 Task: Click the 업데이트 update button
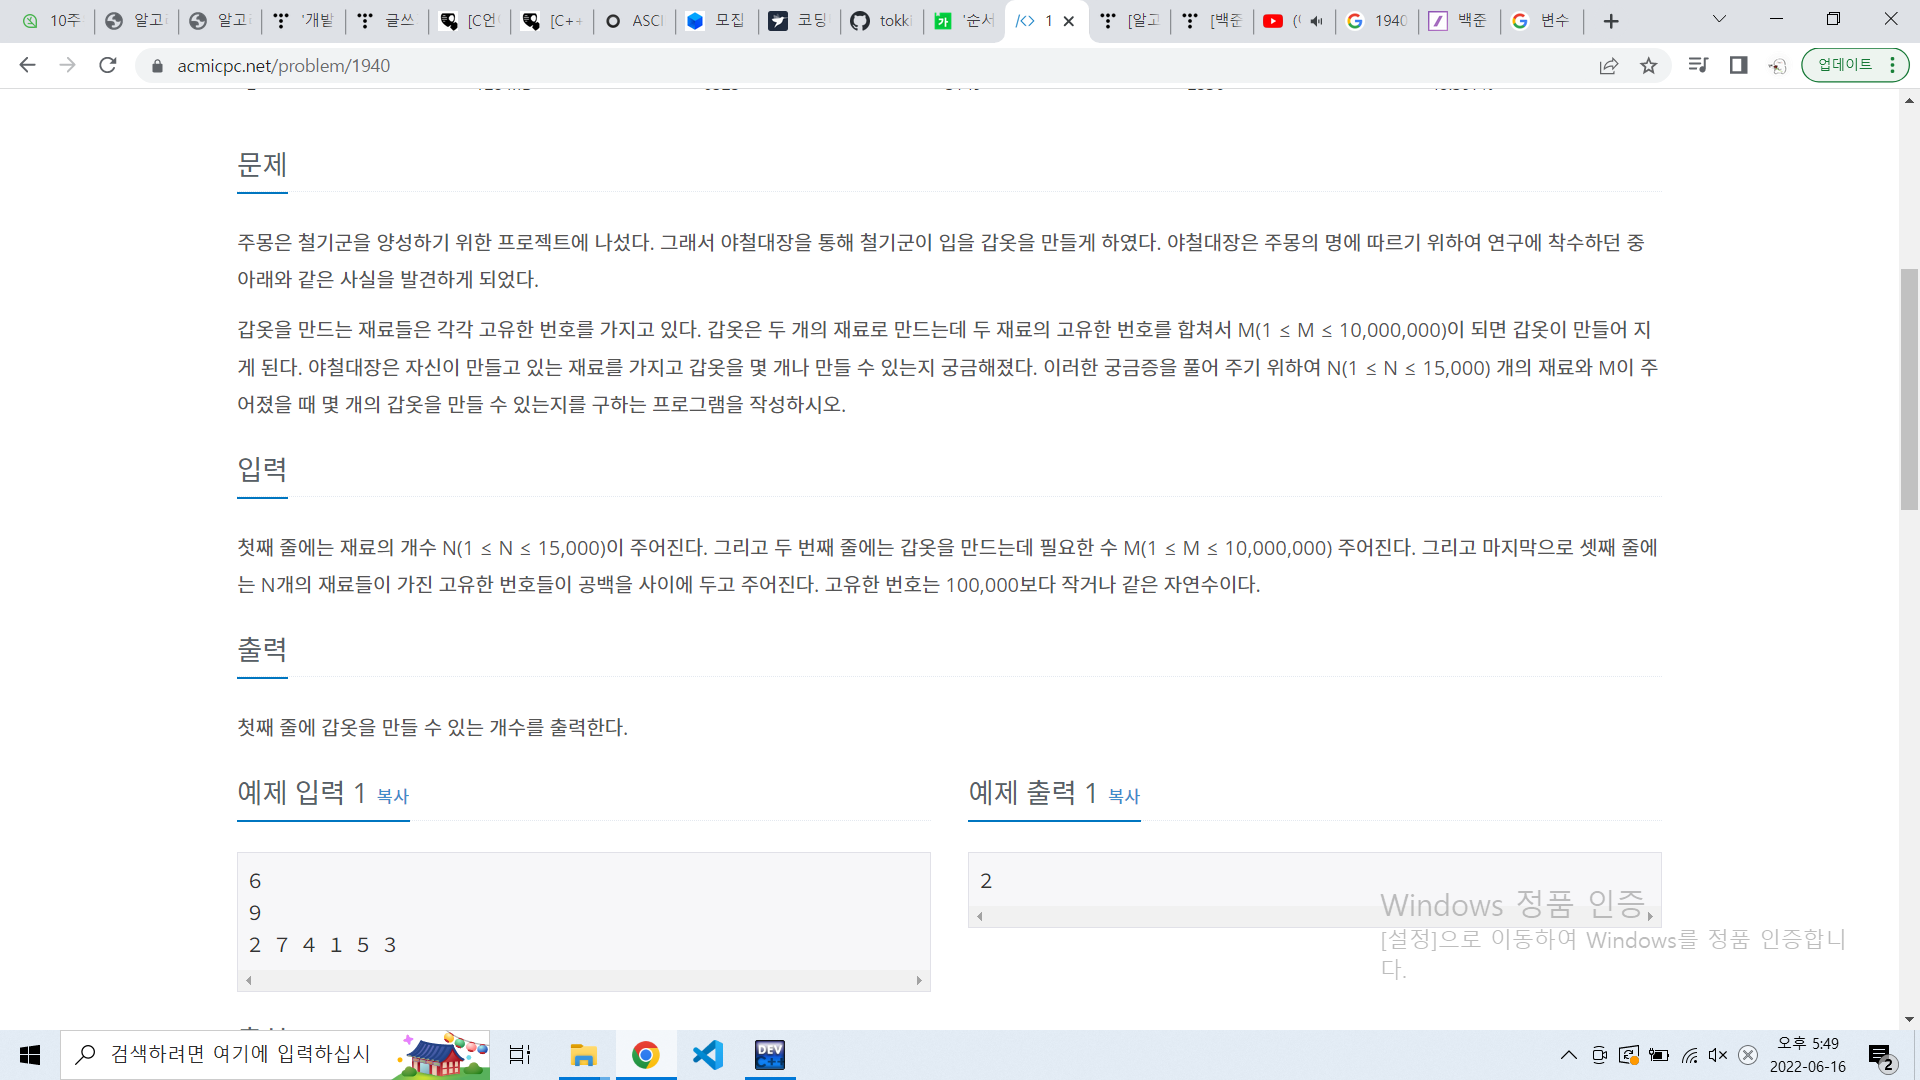tap(1855, 65)
